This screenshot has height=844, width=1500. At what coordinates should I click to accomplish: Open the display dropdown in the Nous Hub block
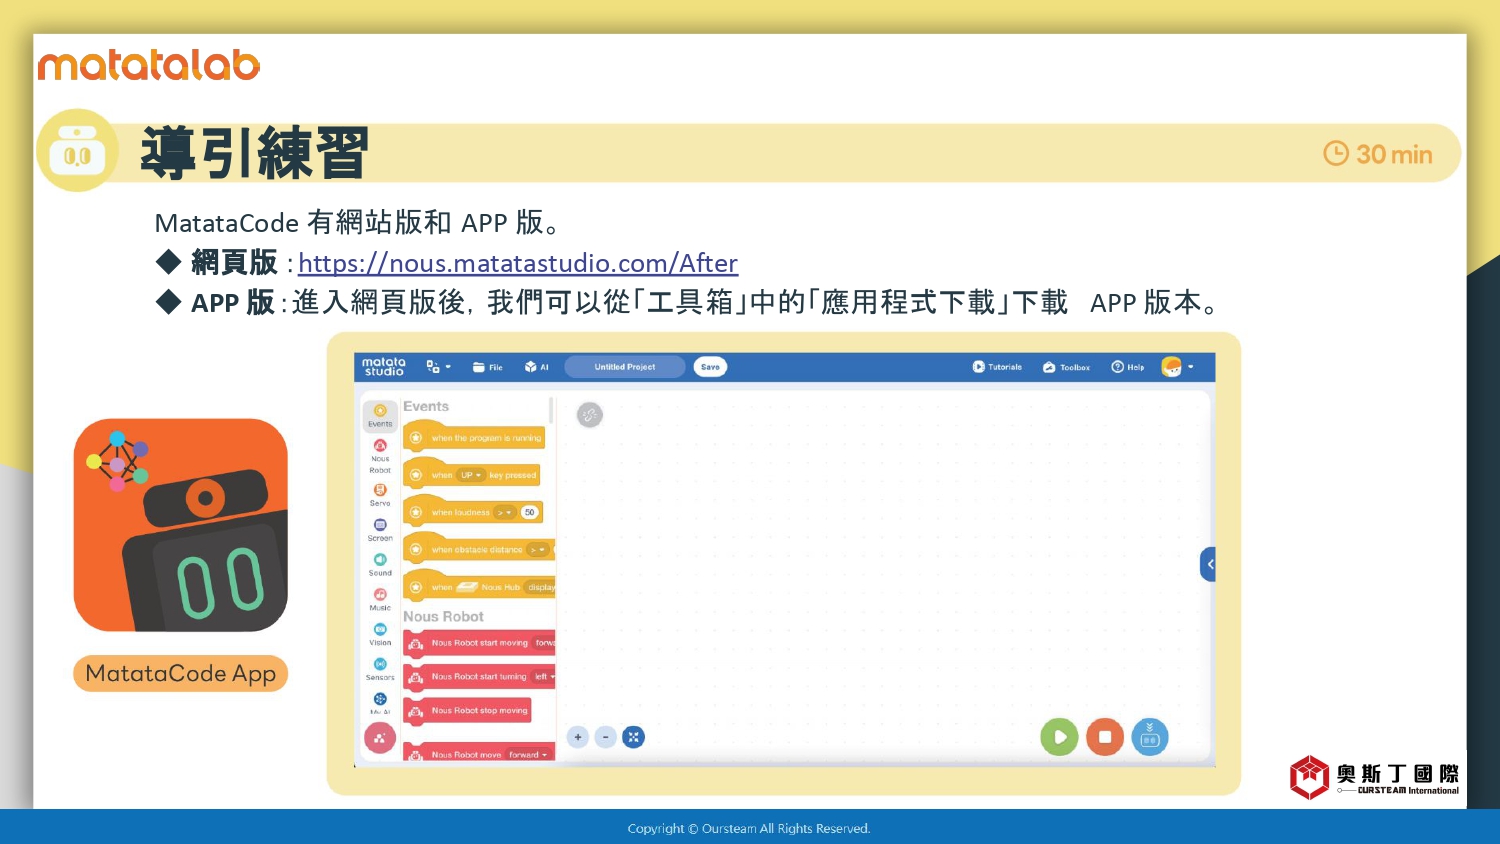tap(540, 587)
